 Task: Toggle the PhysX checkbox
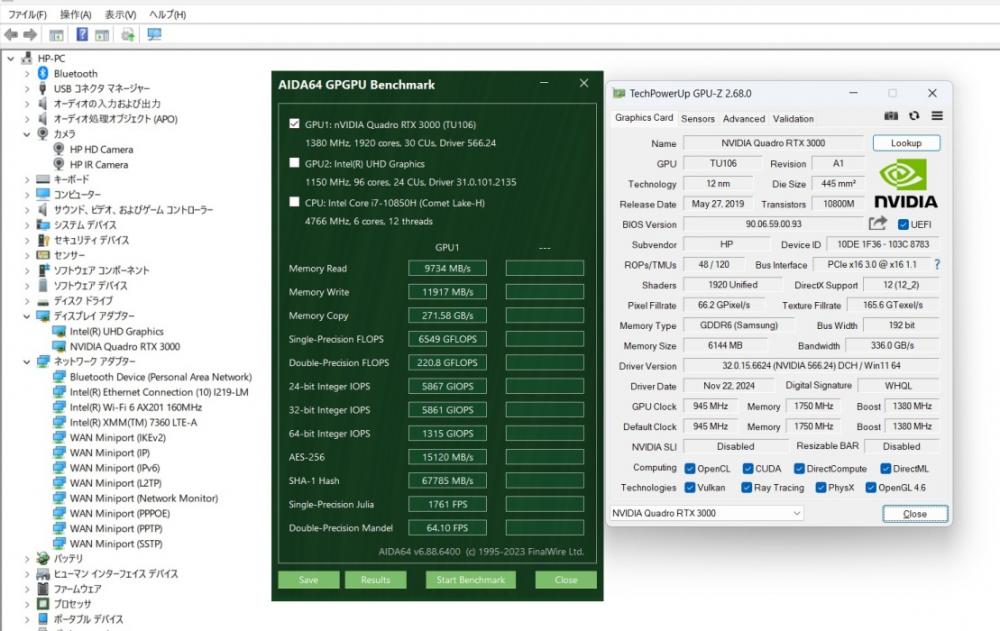click(821, 487)
